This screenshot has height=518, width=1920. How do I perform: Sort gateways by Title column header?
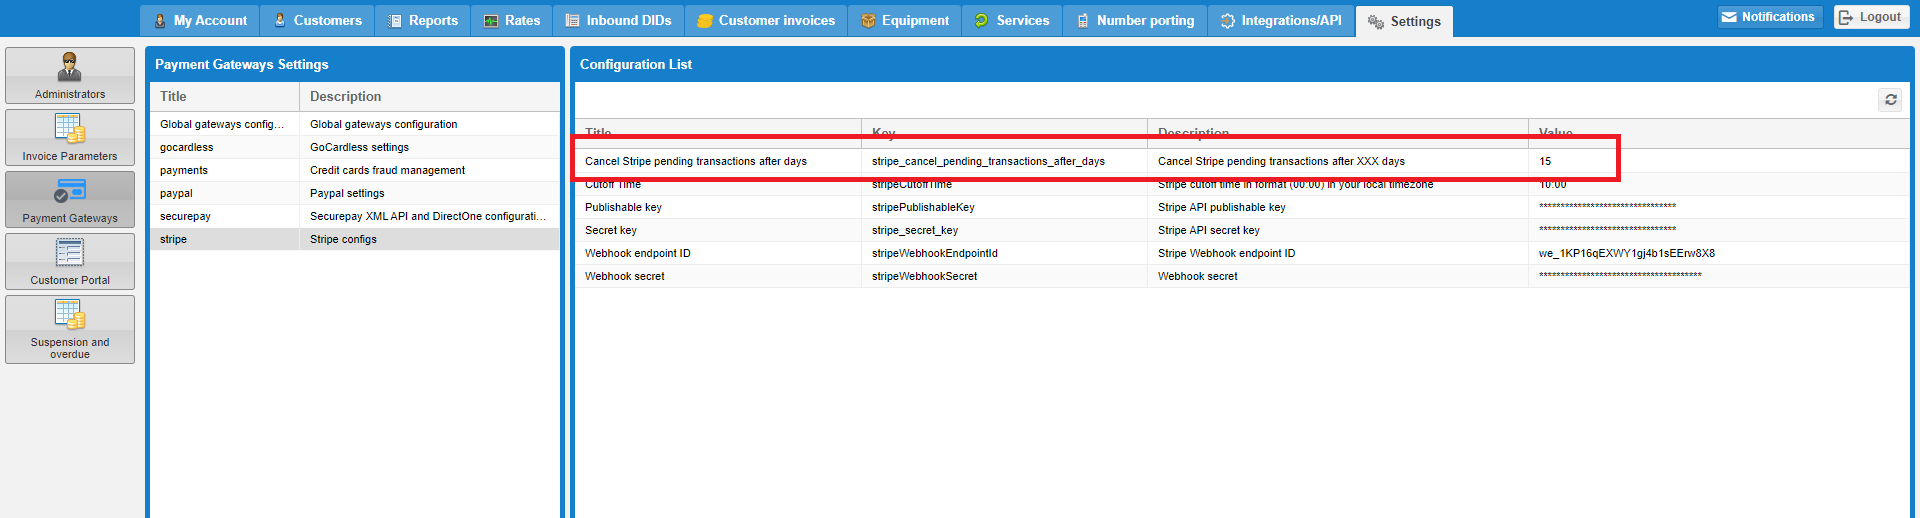click(224, 96)
